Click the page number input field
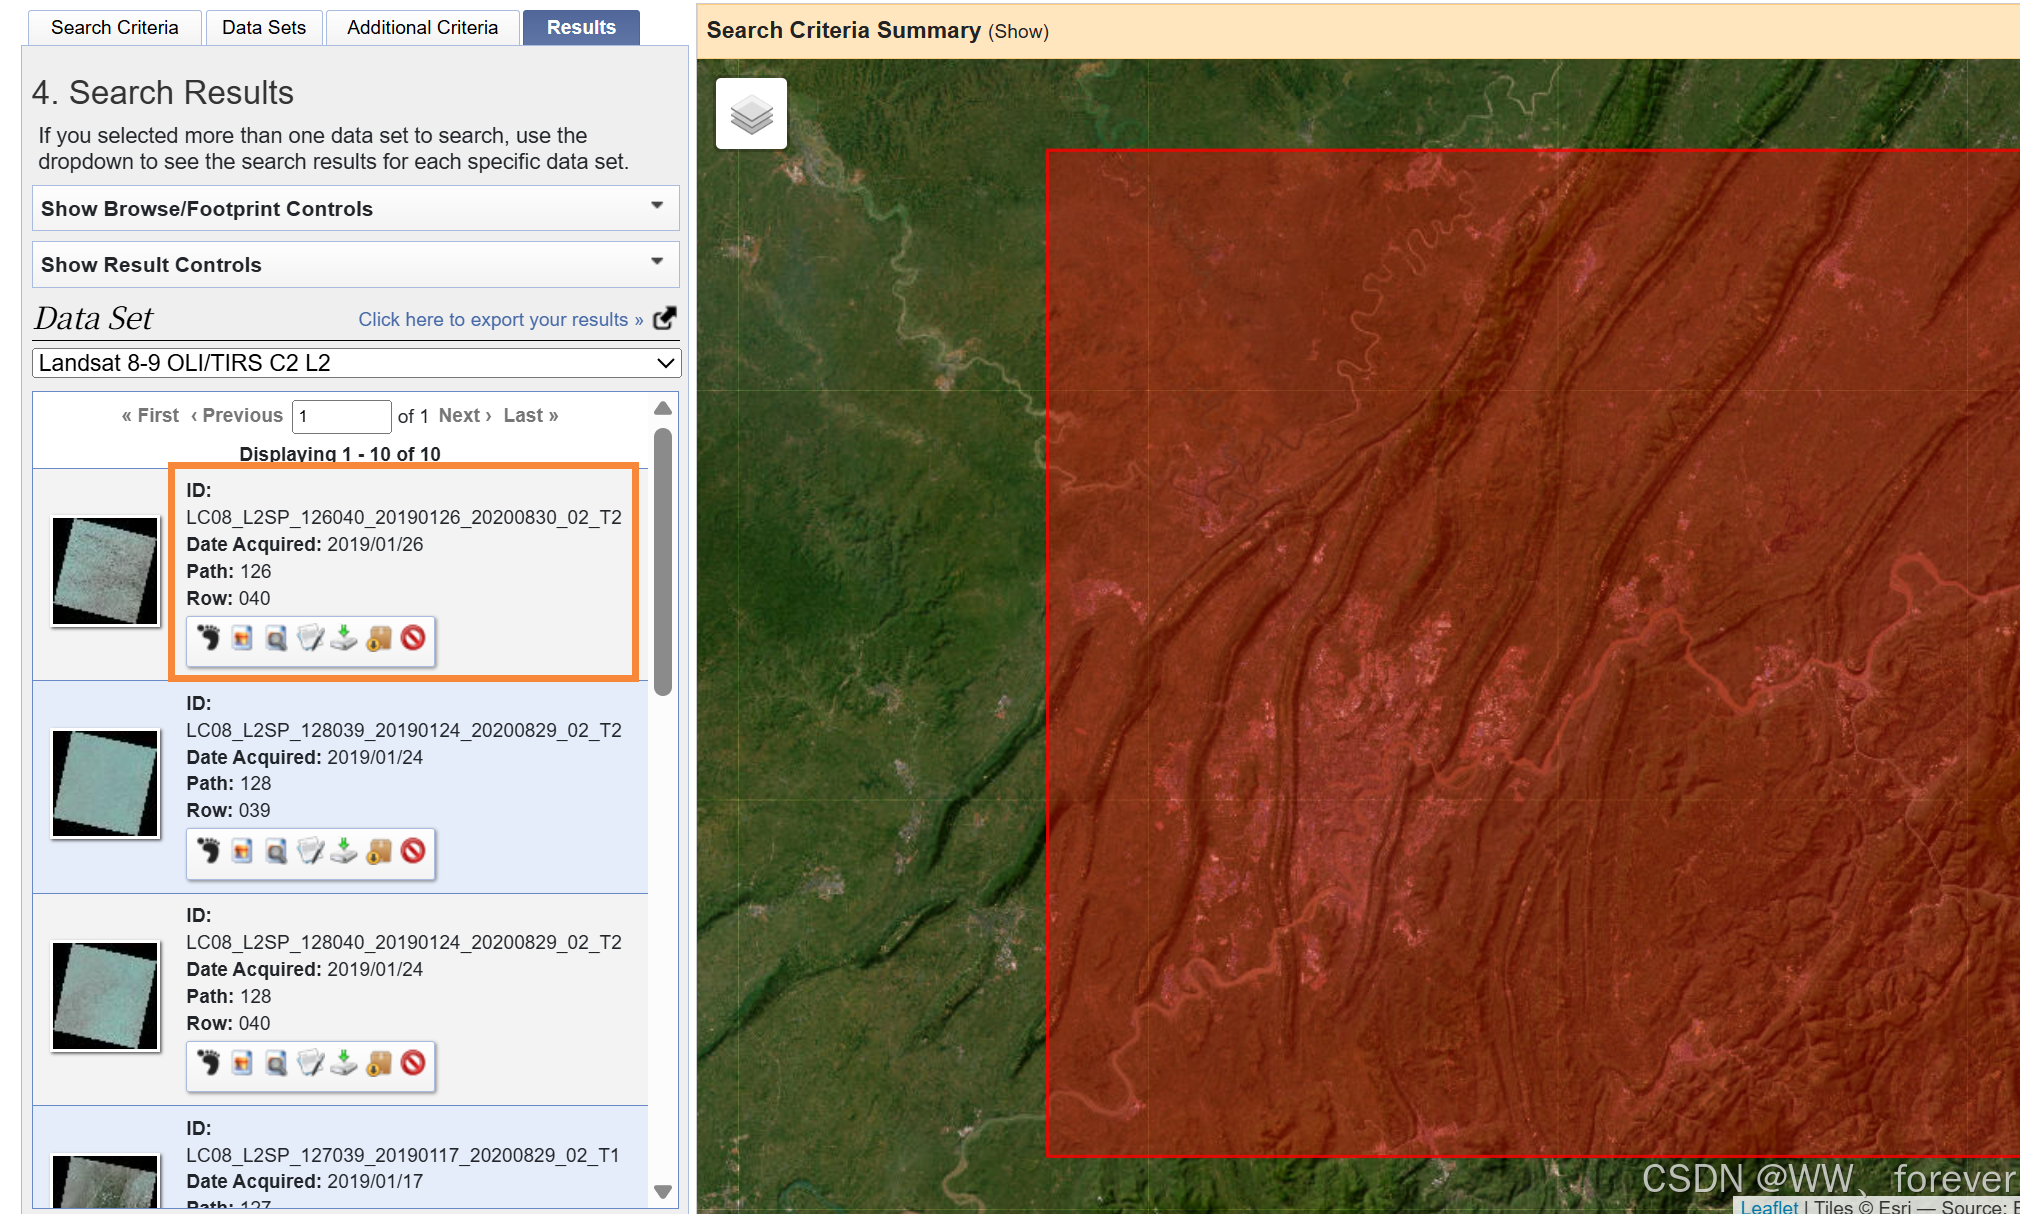This screenshot has height=1214, width=2020. tap(341, 416)
